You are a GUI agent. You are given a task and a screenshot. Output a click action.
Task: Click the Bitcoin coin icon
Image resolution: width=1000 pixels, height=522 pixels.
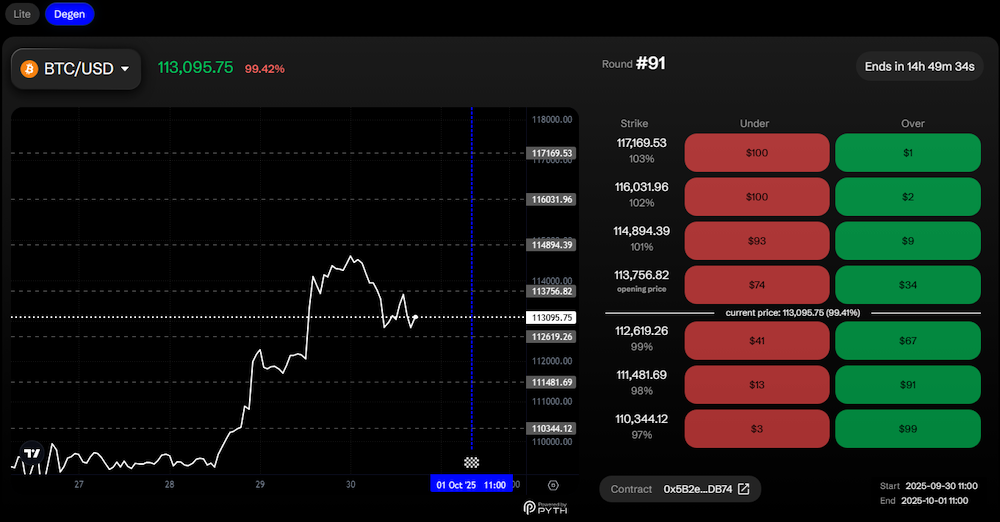pyautogui.click(x=29, y=69)
